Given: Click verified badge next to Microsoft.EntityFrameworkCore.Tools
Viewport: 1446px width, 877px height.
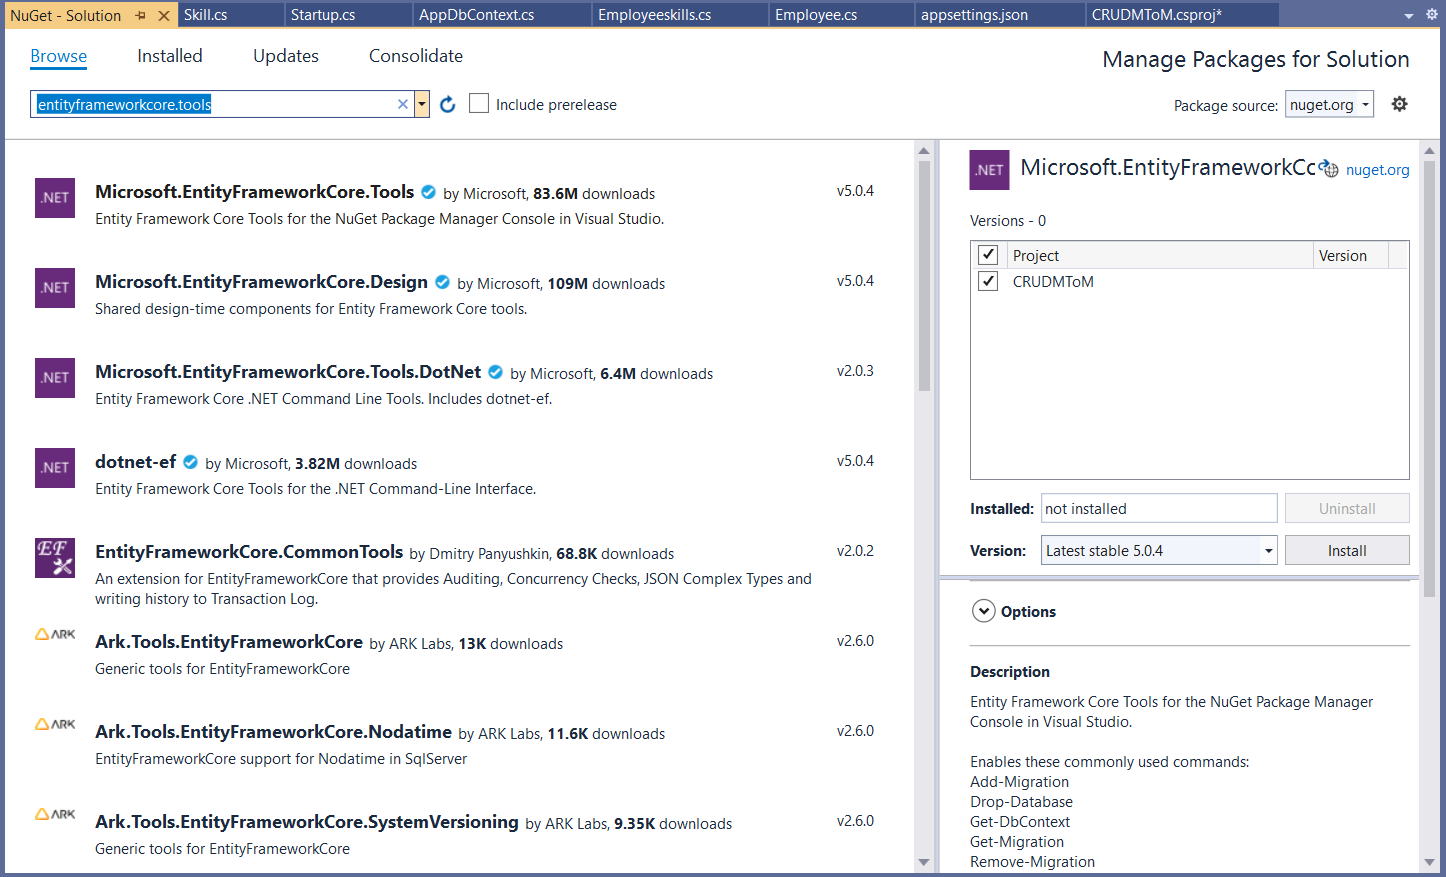Looking at the screenshot, I should pos(428,192).
